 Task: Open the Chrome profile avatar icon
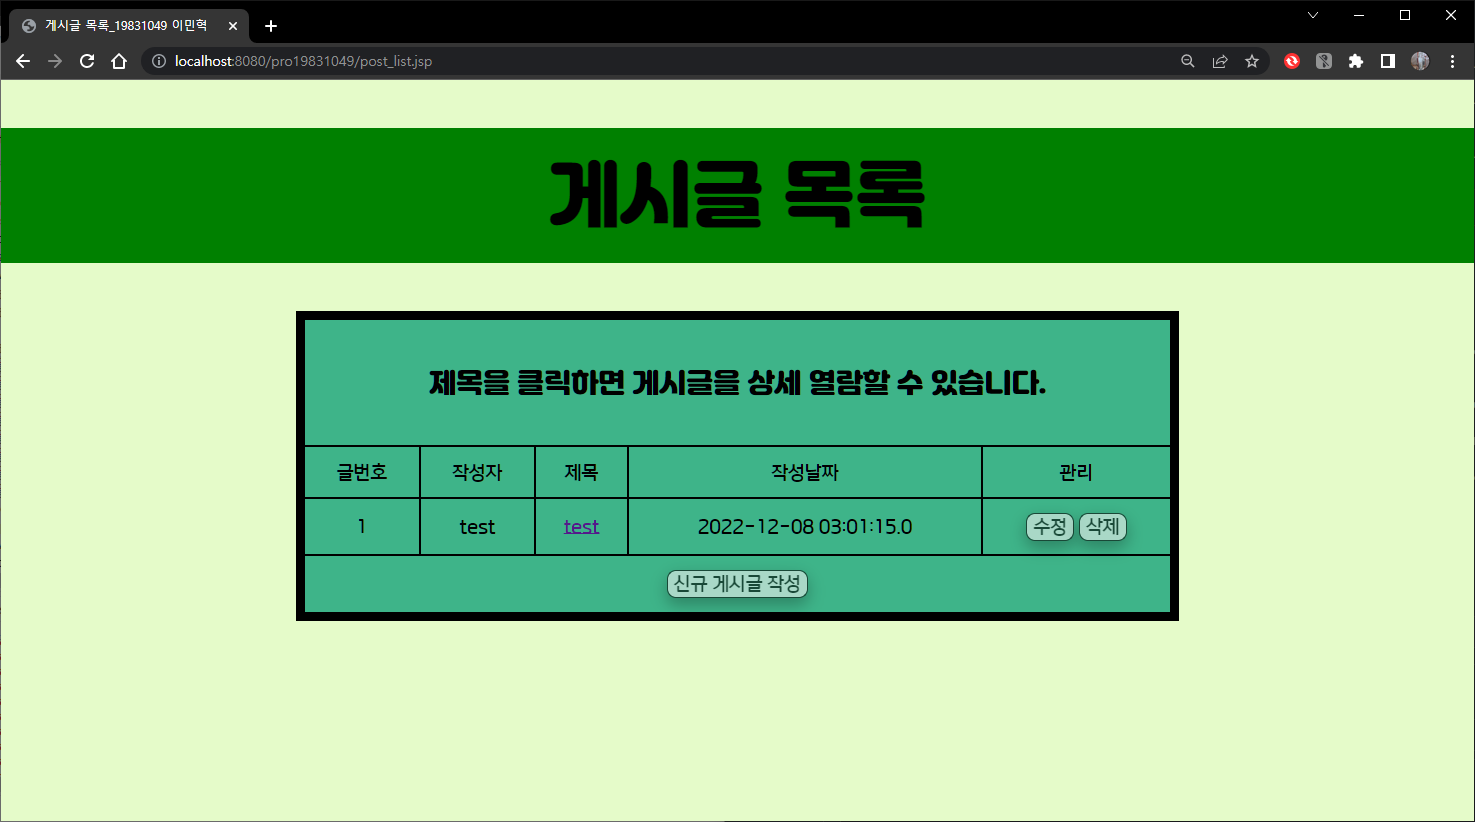point(1419,61)
